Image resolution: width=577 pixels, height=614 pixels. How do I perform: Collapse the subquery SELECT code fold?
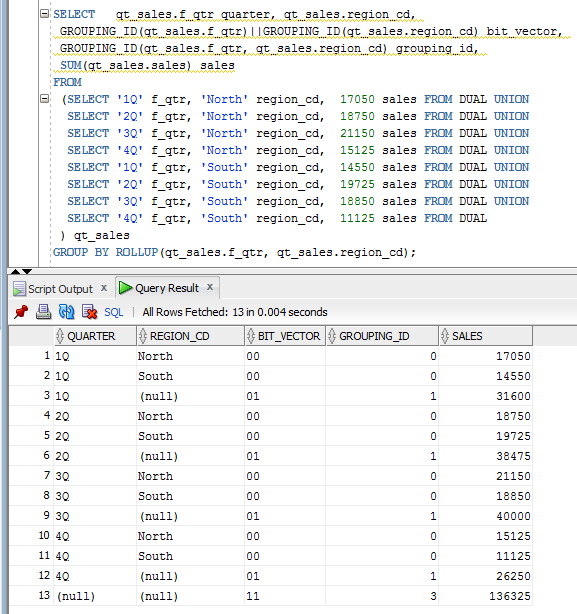click(x=45, y=98)
